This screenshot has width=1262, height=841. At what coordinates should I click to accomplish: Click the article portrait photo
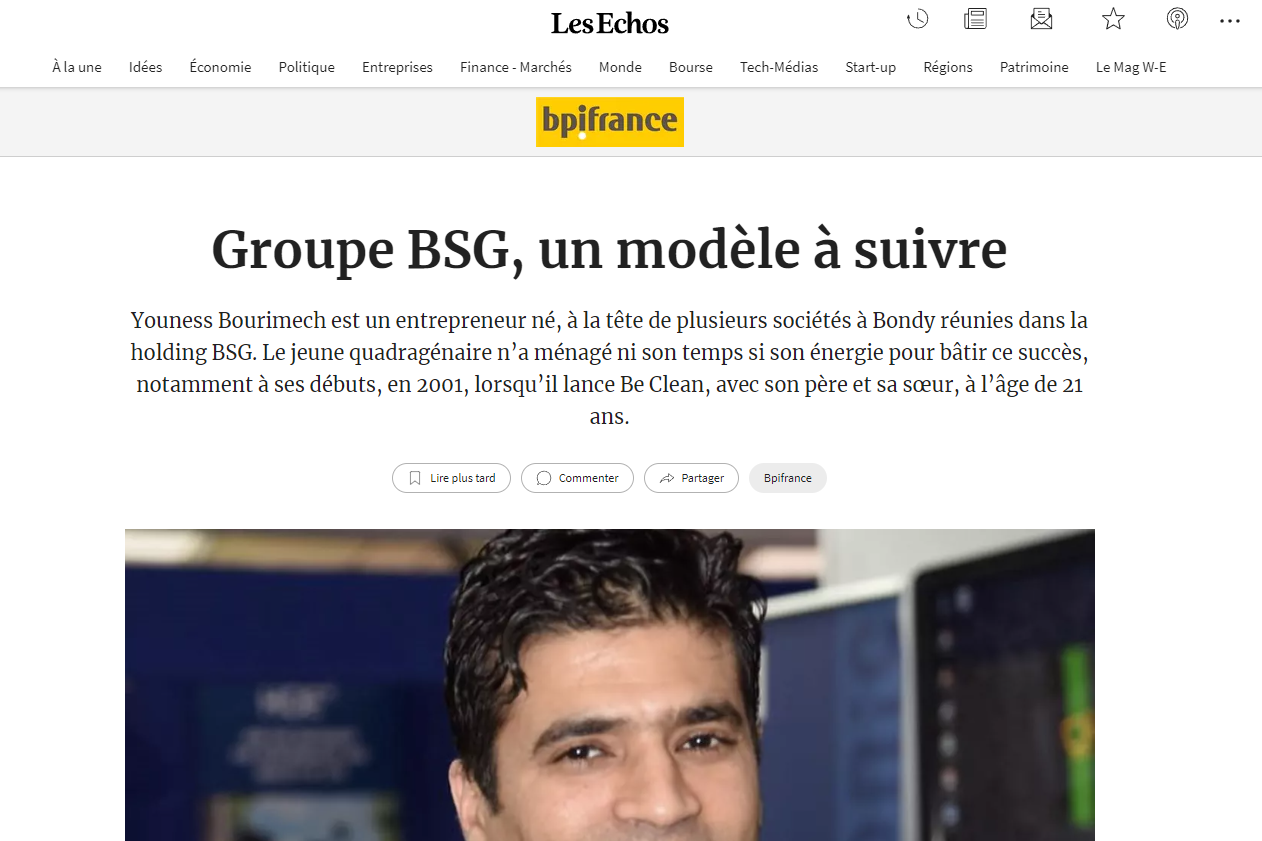(610, 685)
